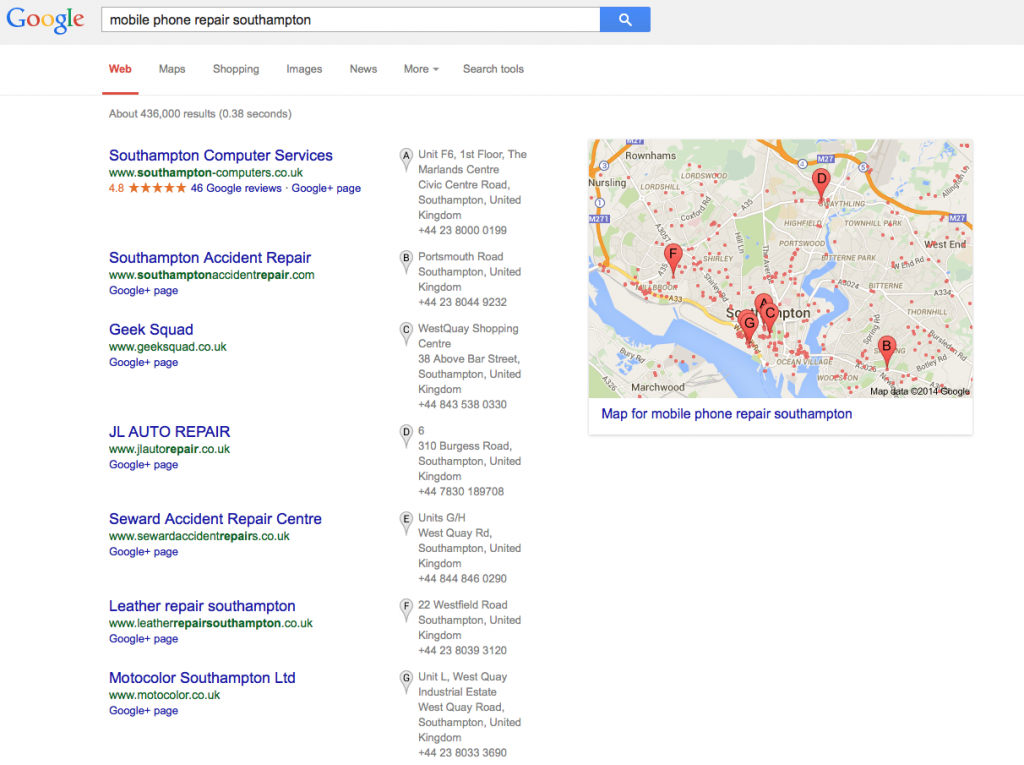
Task: Open Southampton Accident Repair result
Action: [x=210, y=258]
